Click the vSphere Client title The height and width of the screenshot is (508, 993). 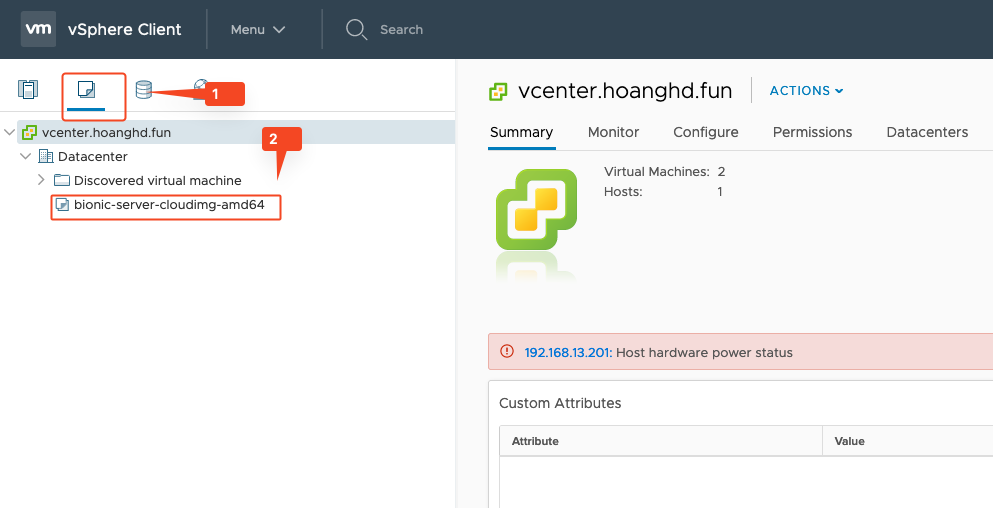tap(125, 30)
